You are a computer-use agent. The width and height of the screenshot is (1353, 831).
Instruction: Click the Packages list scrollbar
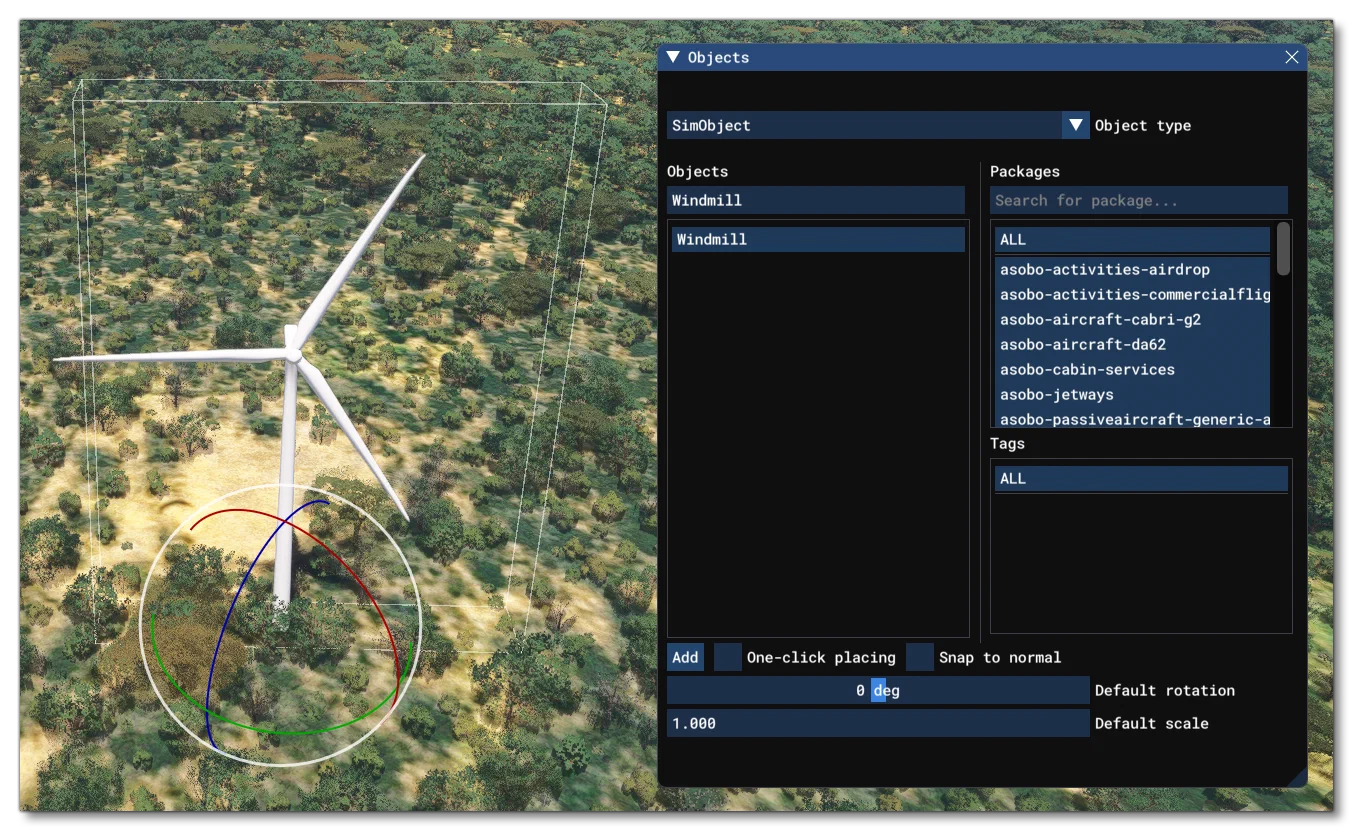[1283, 249]
